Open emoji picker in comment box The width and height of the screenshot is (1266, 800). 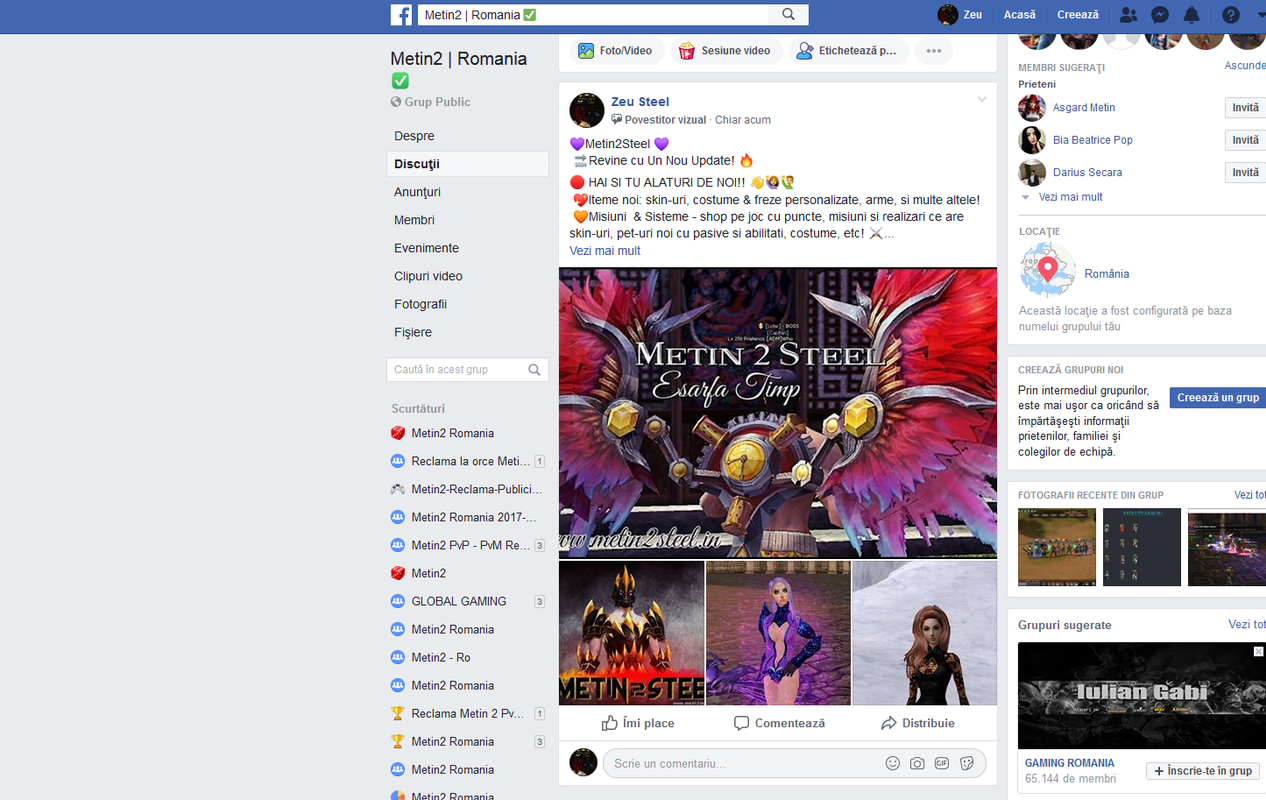(x=893, y=763)
